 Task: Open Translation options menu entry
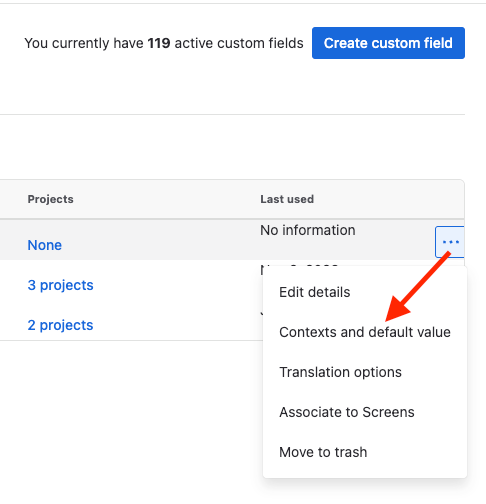tap(340, 372)
